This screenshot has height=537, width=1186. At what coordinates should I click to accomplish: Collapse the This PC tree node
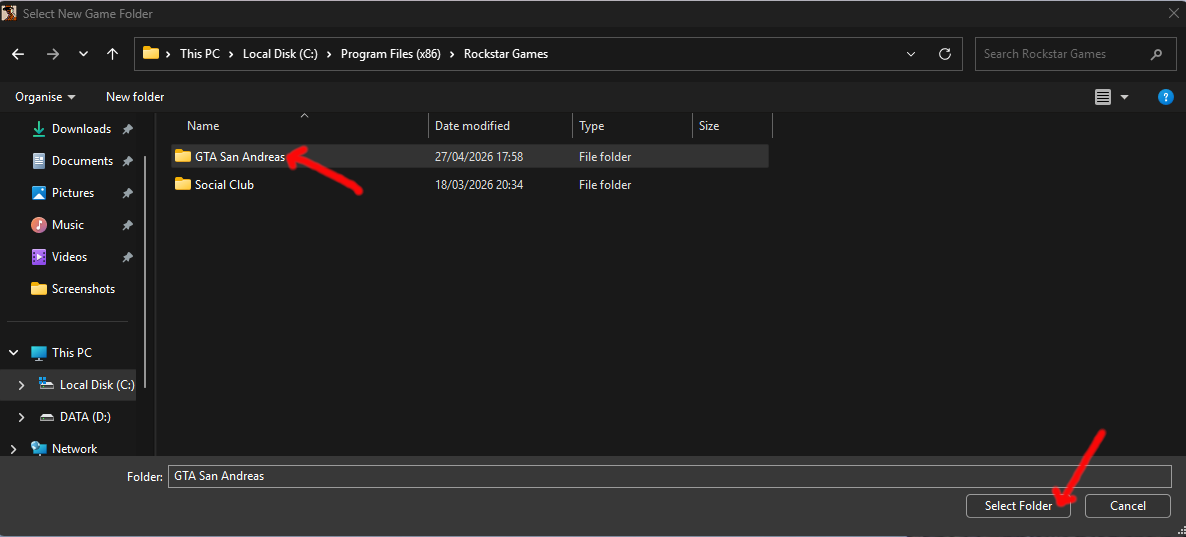pyautogui.click(x=14, y=352)
